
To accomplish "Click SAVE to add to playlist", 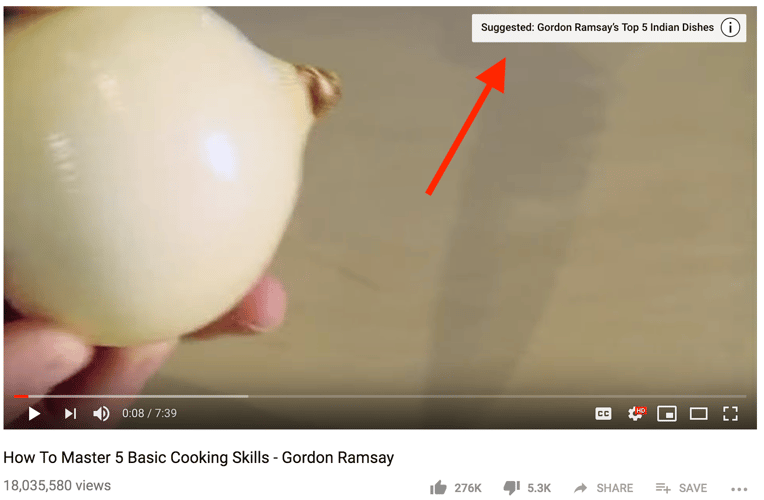I will (x=683, y=489).
